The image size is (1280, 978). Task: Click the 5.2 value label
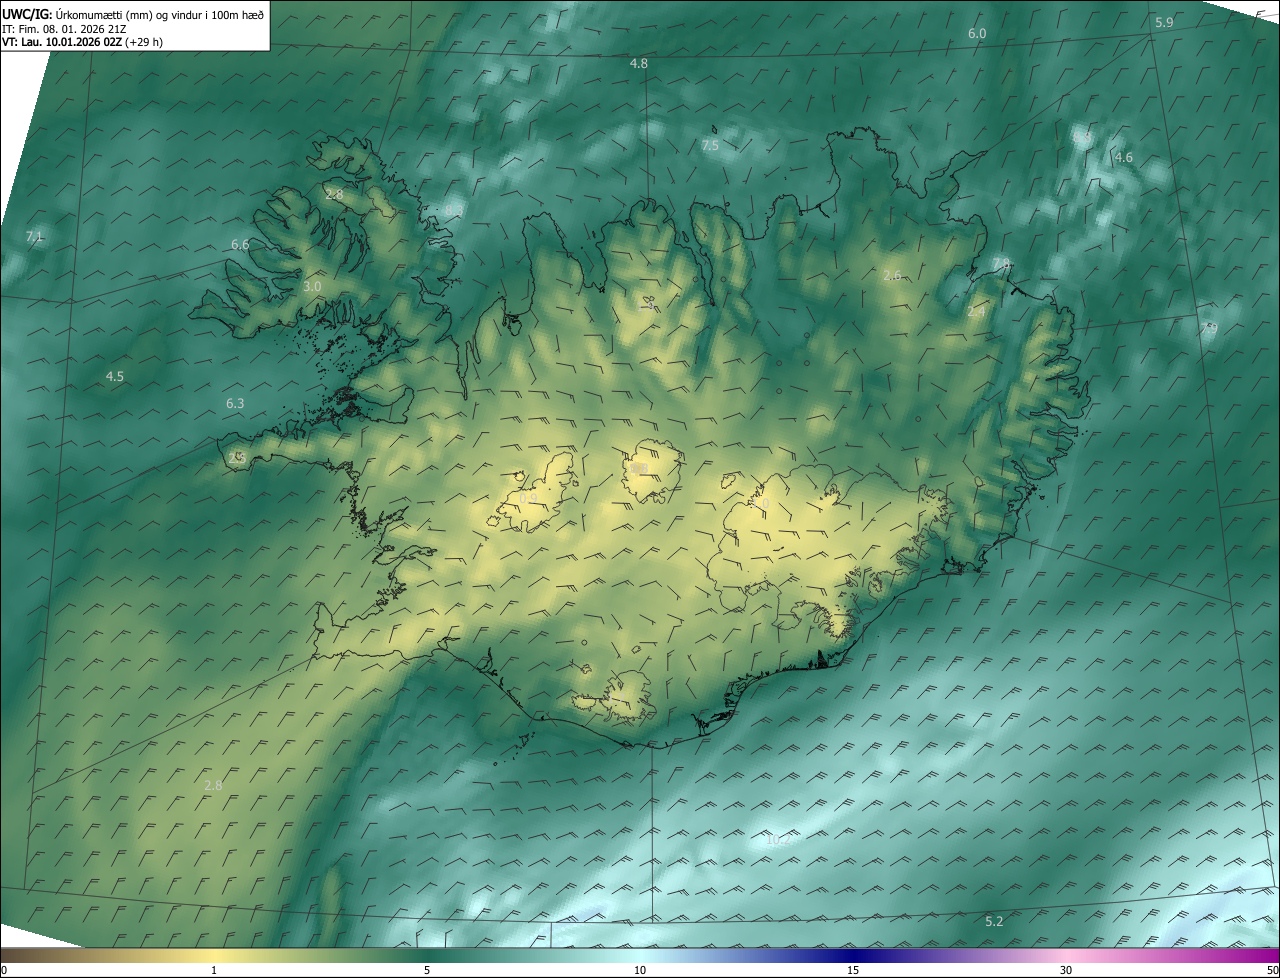[x=994, y=922]
